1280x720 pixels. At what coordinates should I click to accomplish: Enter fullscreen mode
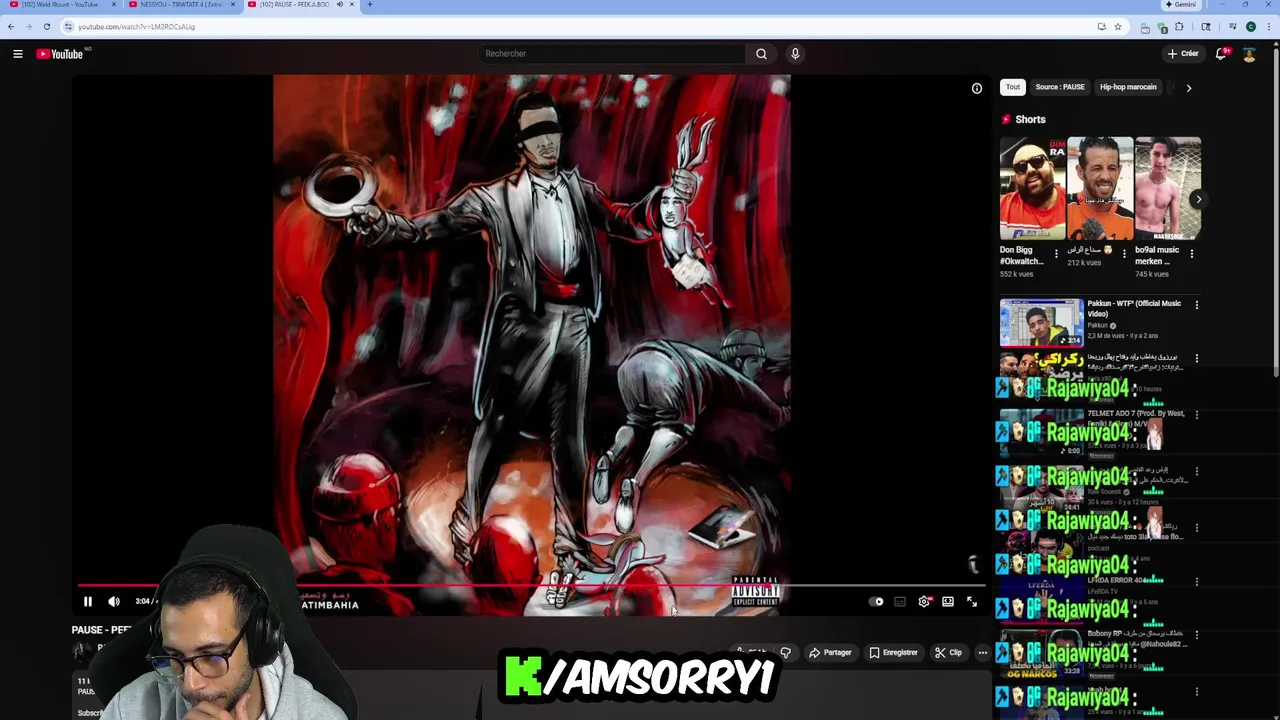point(972,602)
